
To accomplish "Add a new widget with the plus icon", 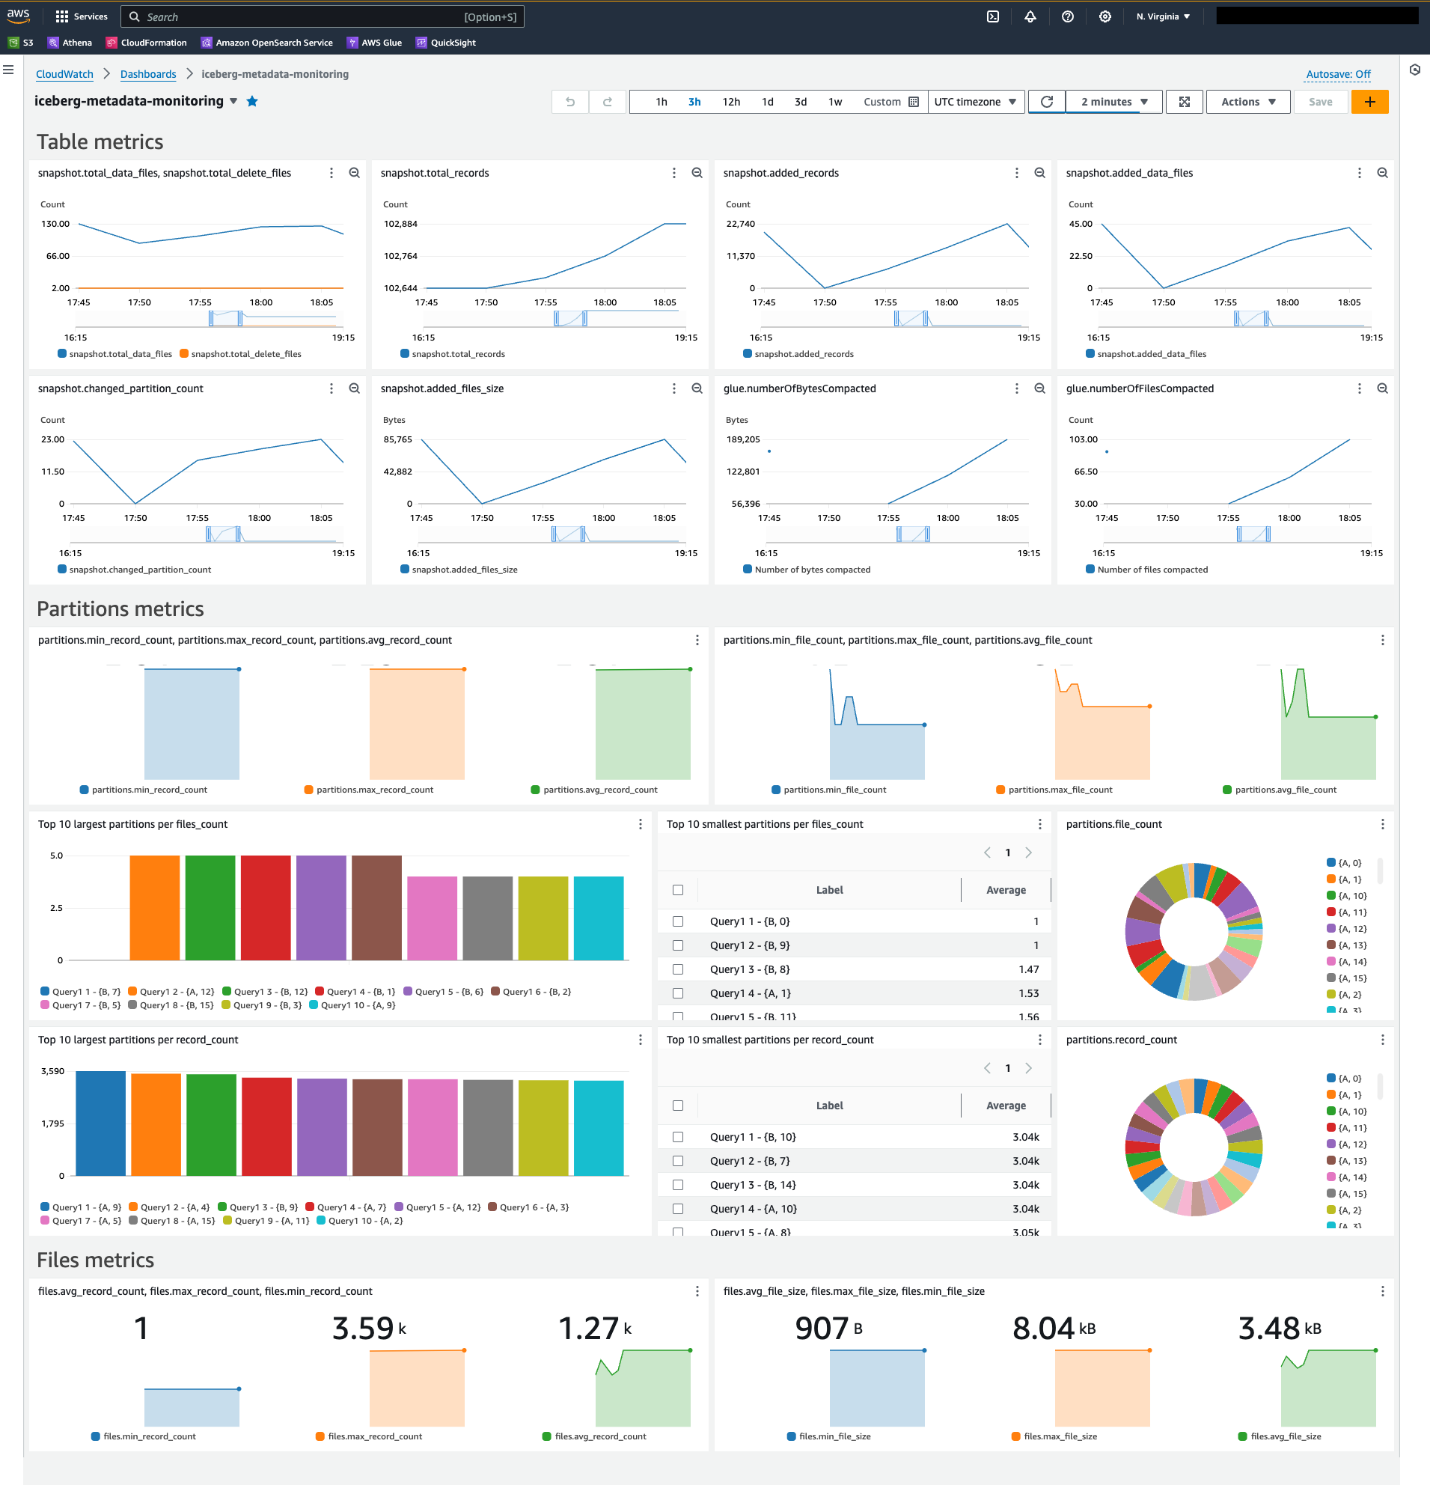I will (x=1370, y=101).
